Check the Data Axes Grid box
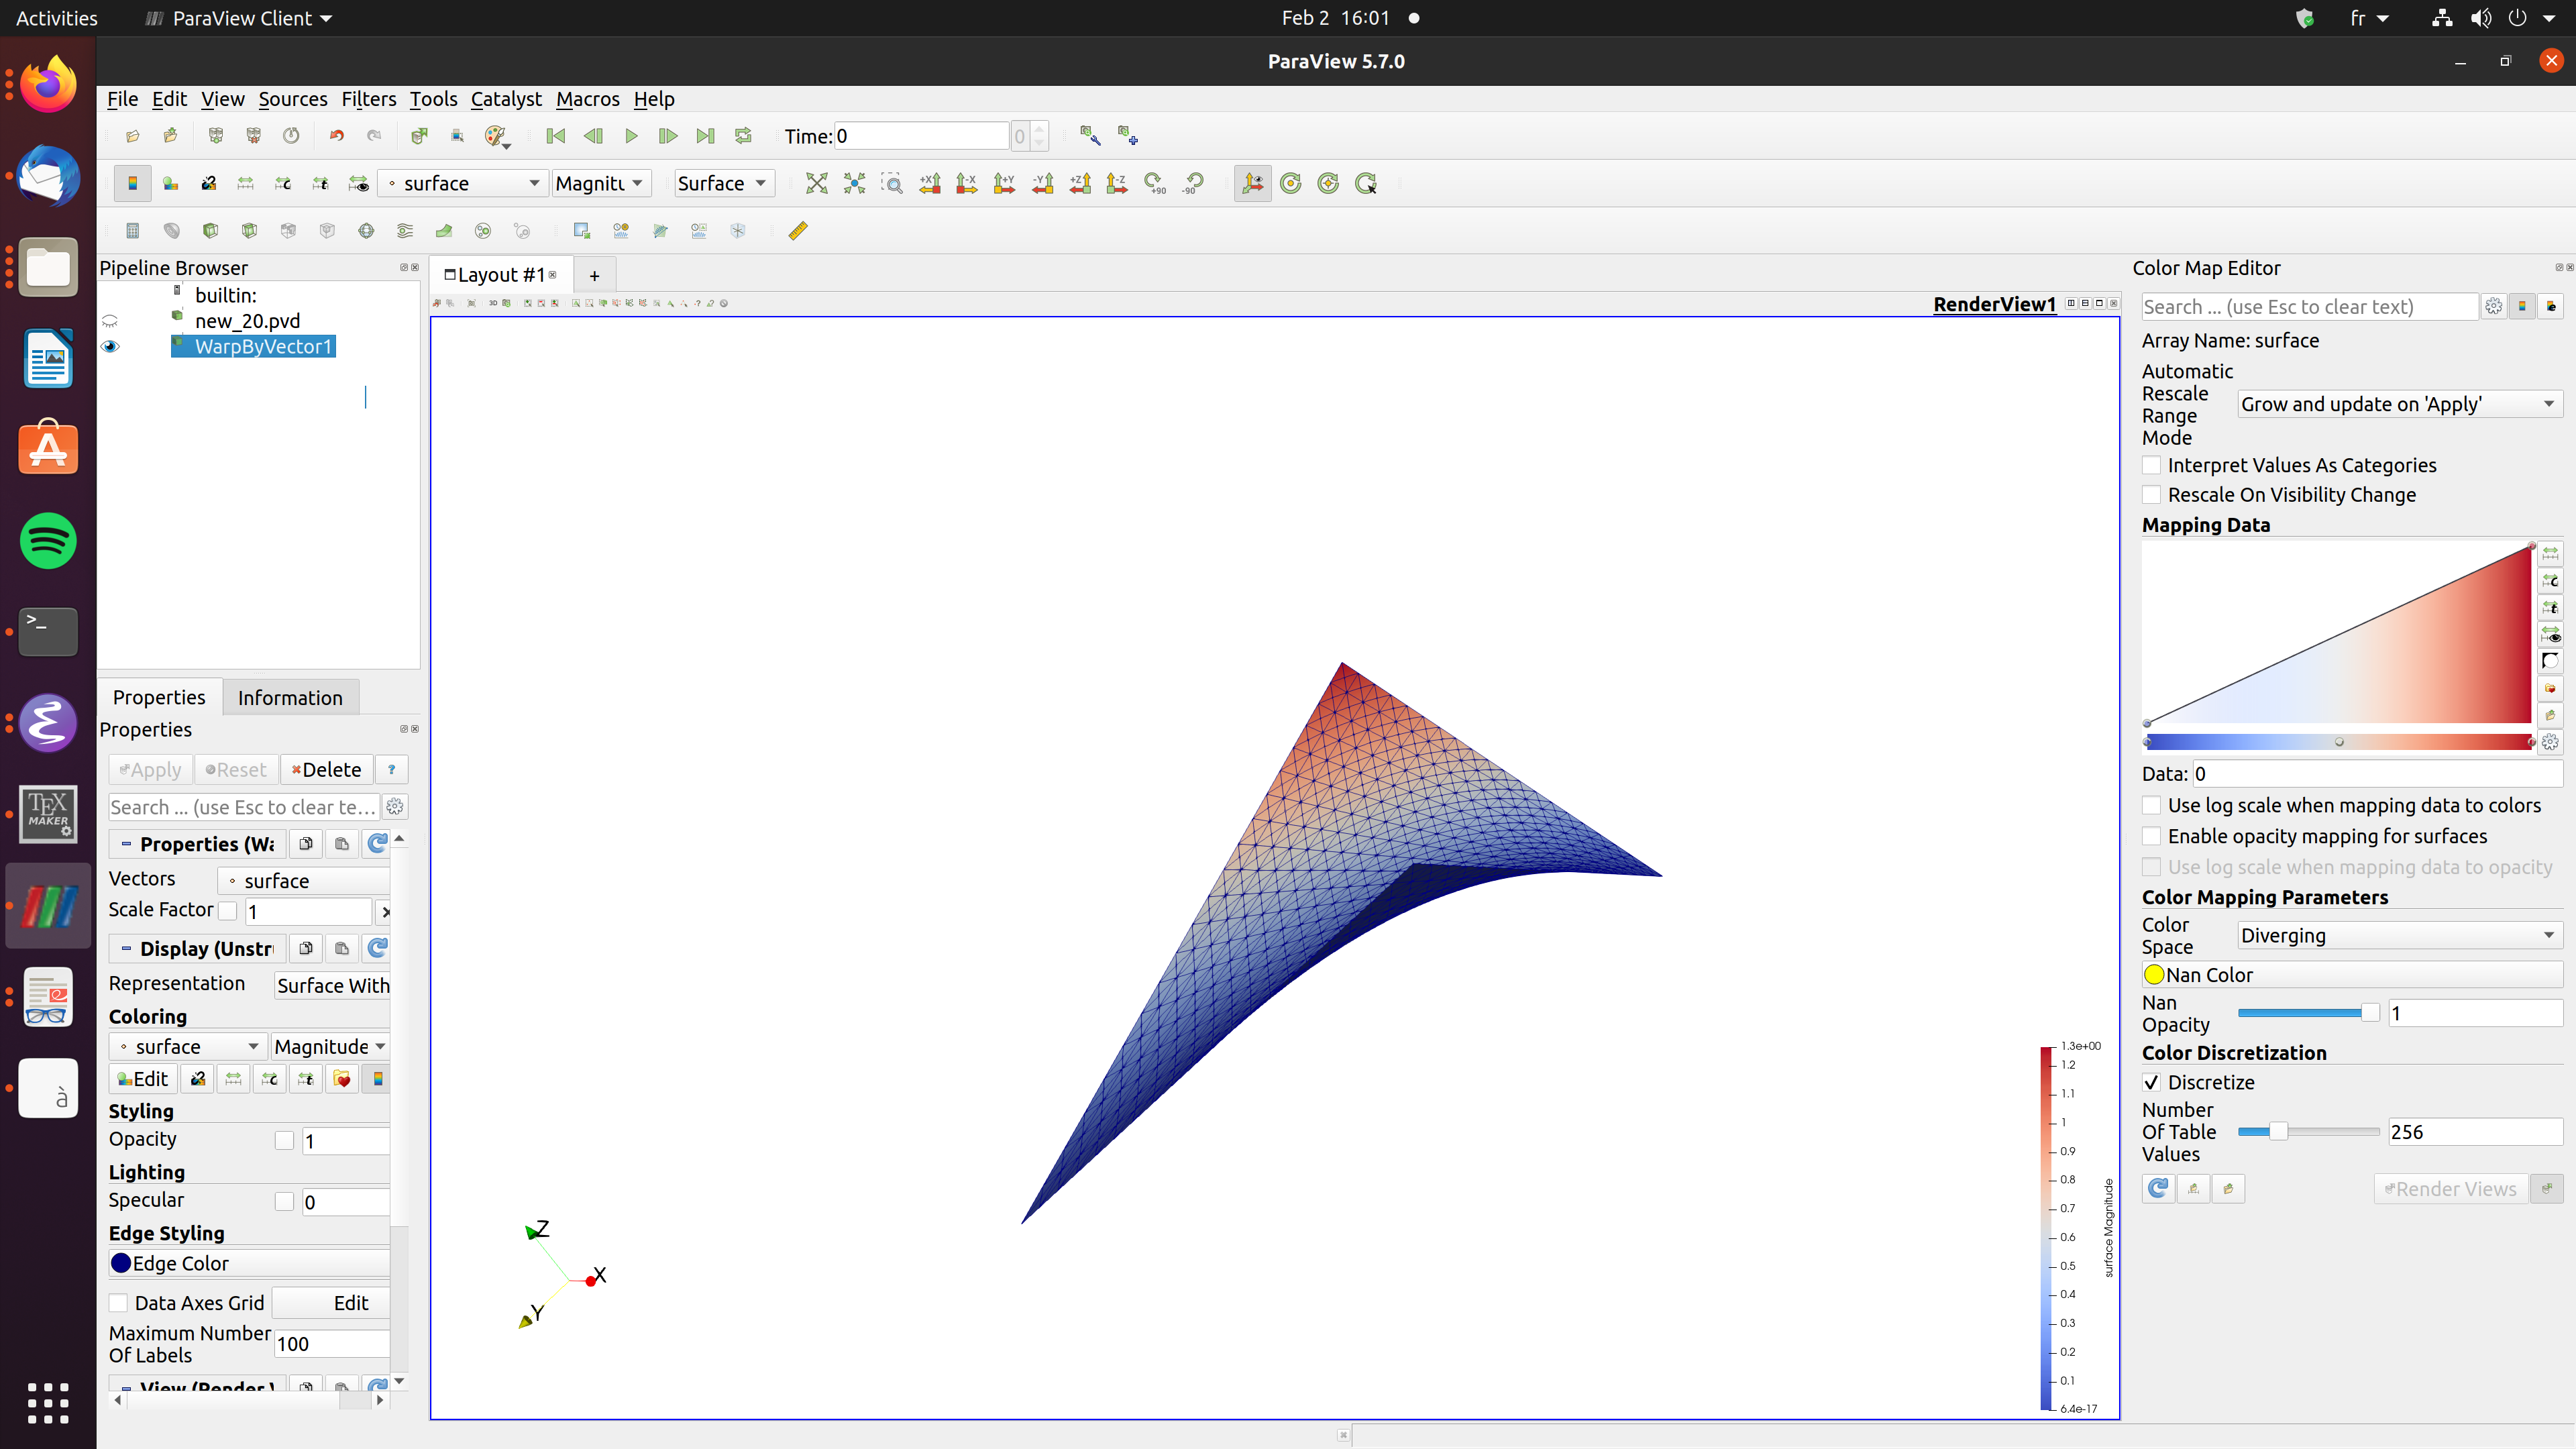This screenshot has width=2576, height=1449. (119, 1303)
